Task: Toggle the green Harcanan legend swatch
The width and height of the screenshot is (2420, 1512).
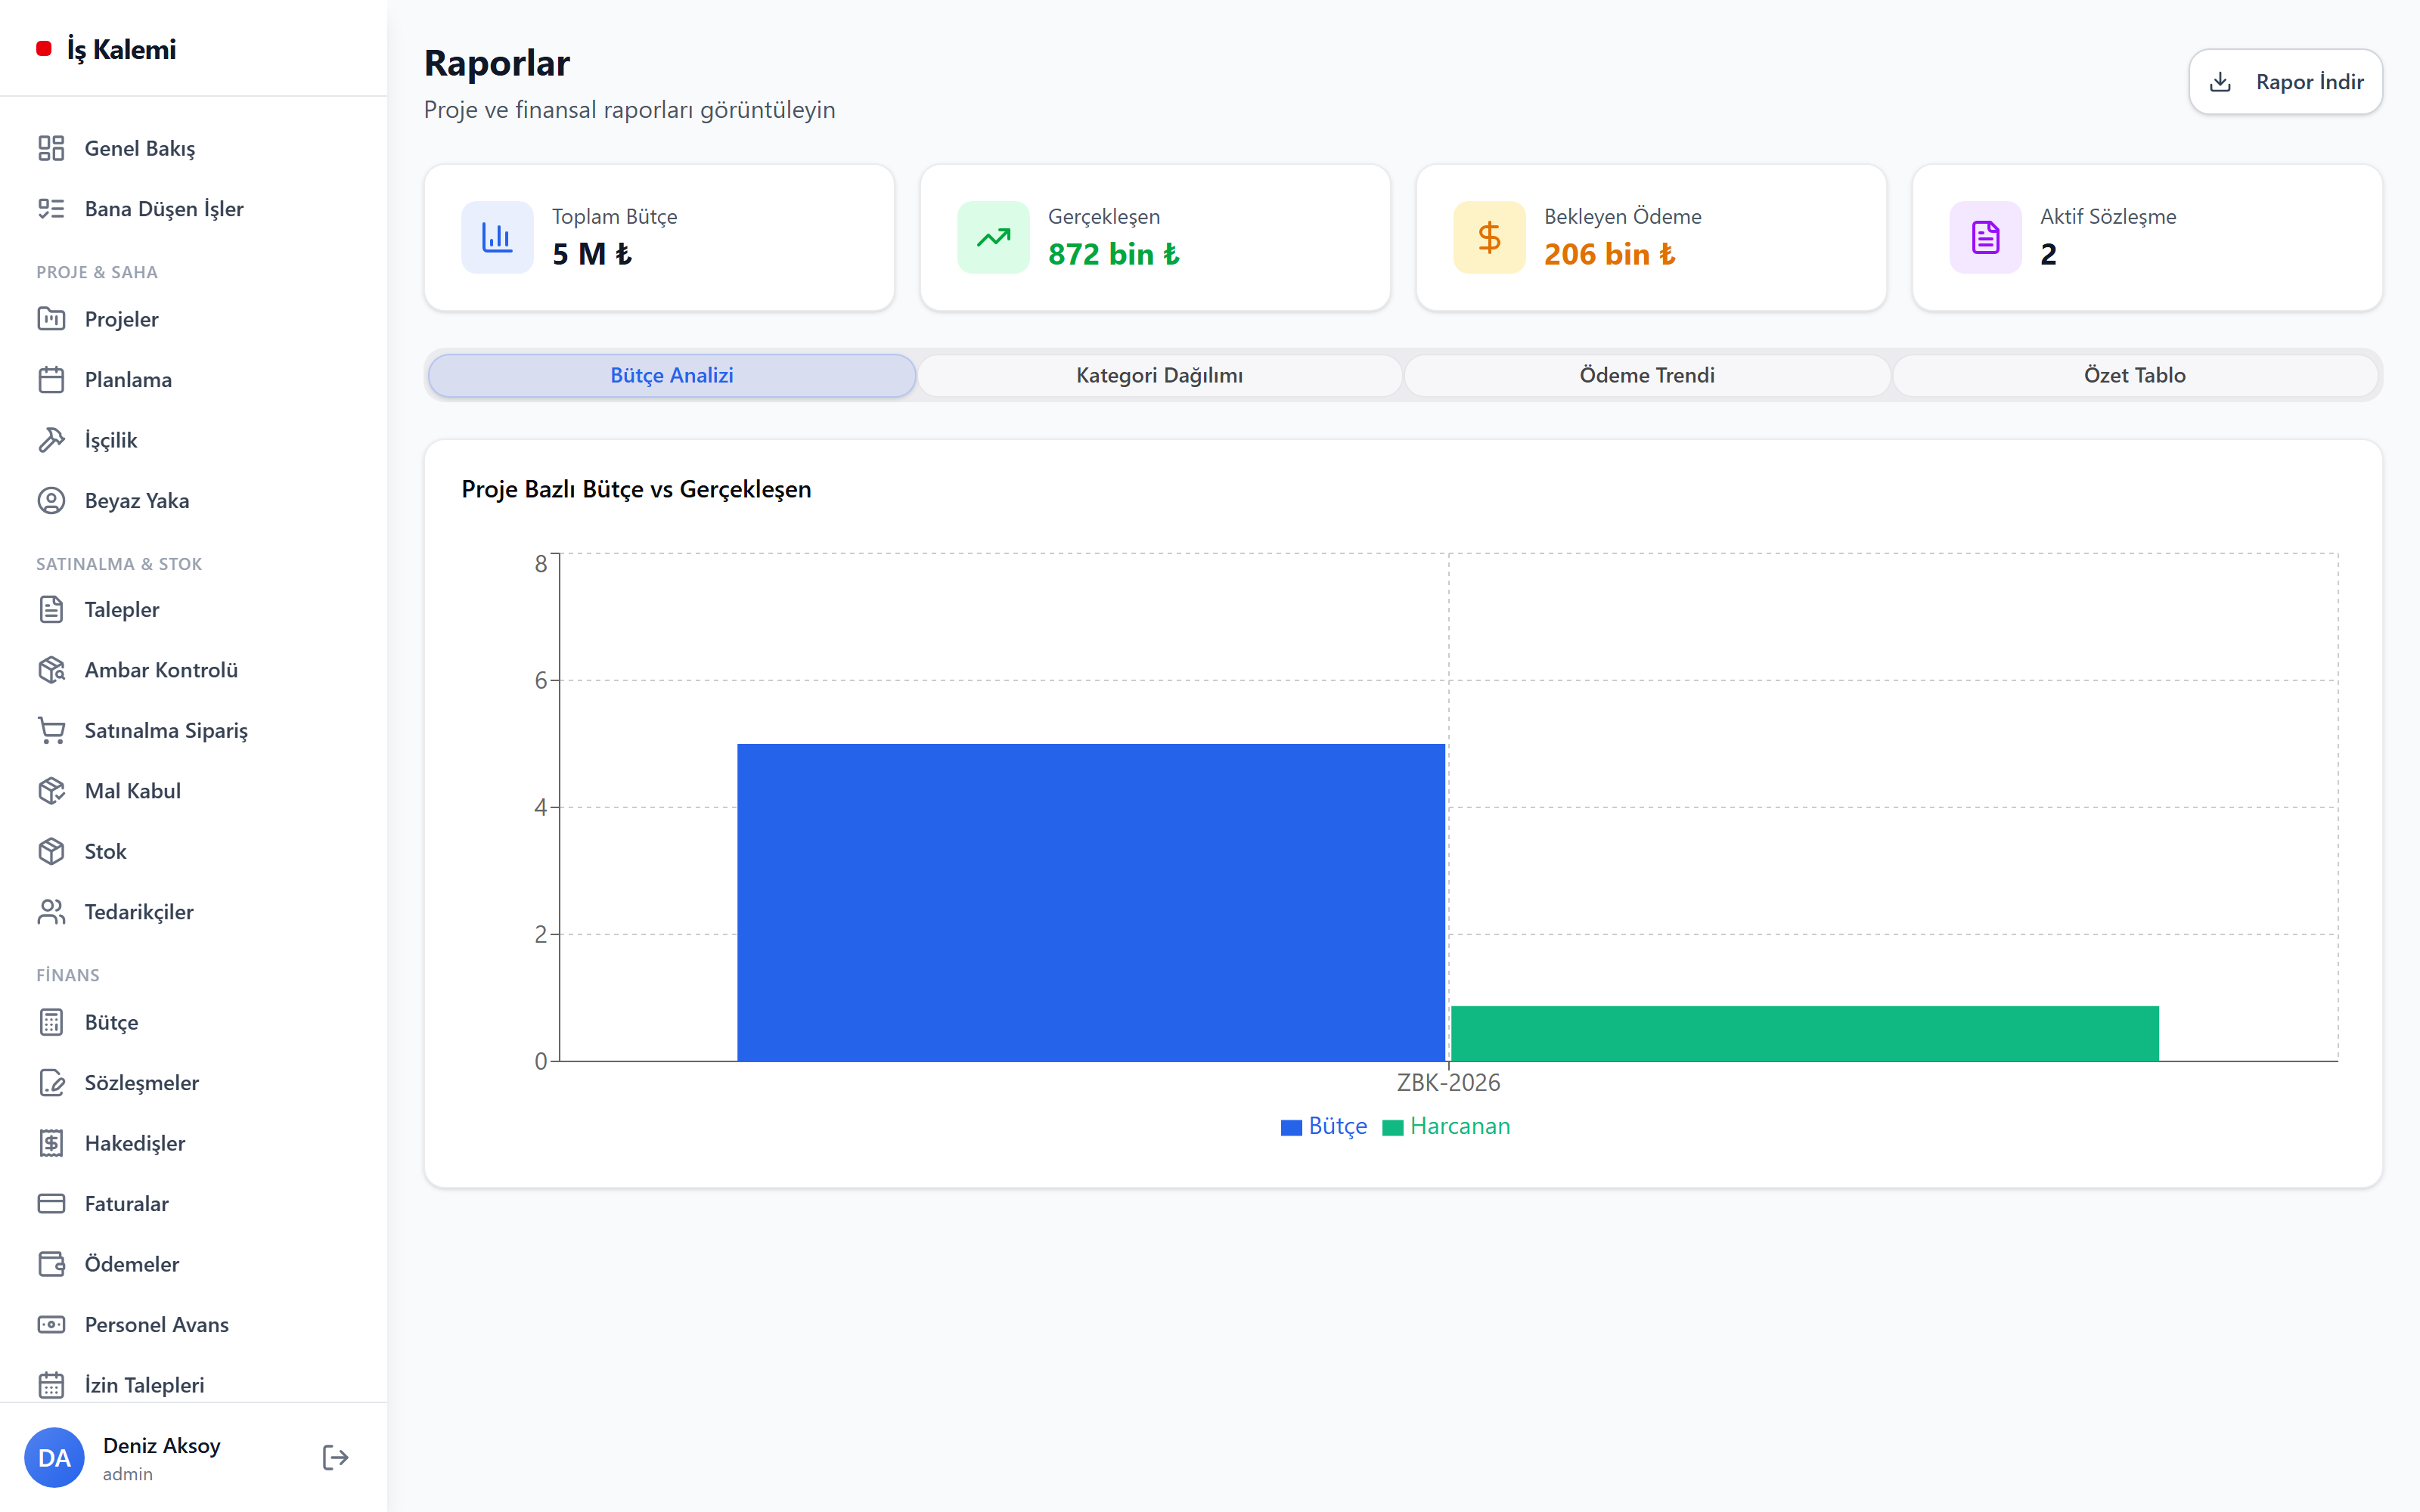Action: pos(1392,1127)
